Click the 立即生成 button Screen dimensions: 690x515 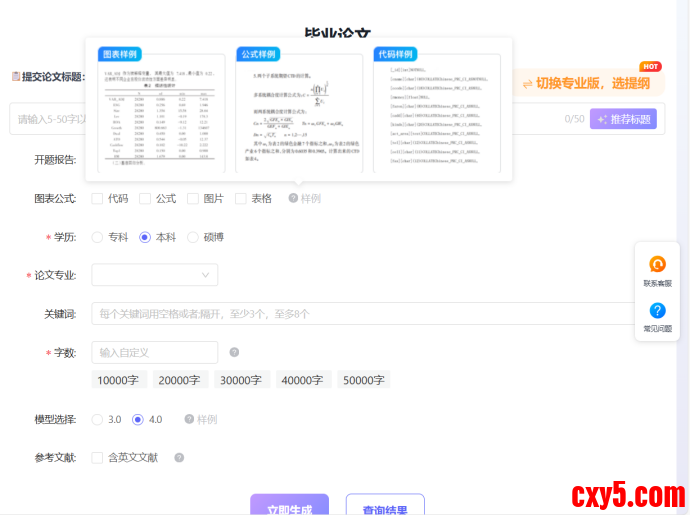tap(290, 504)
